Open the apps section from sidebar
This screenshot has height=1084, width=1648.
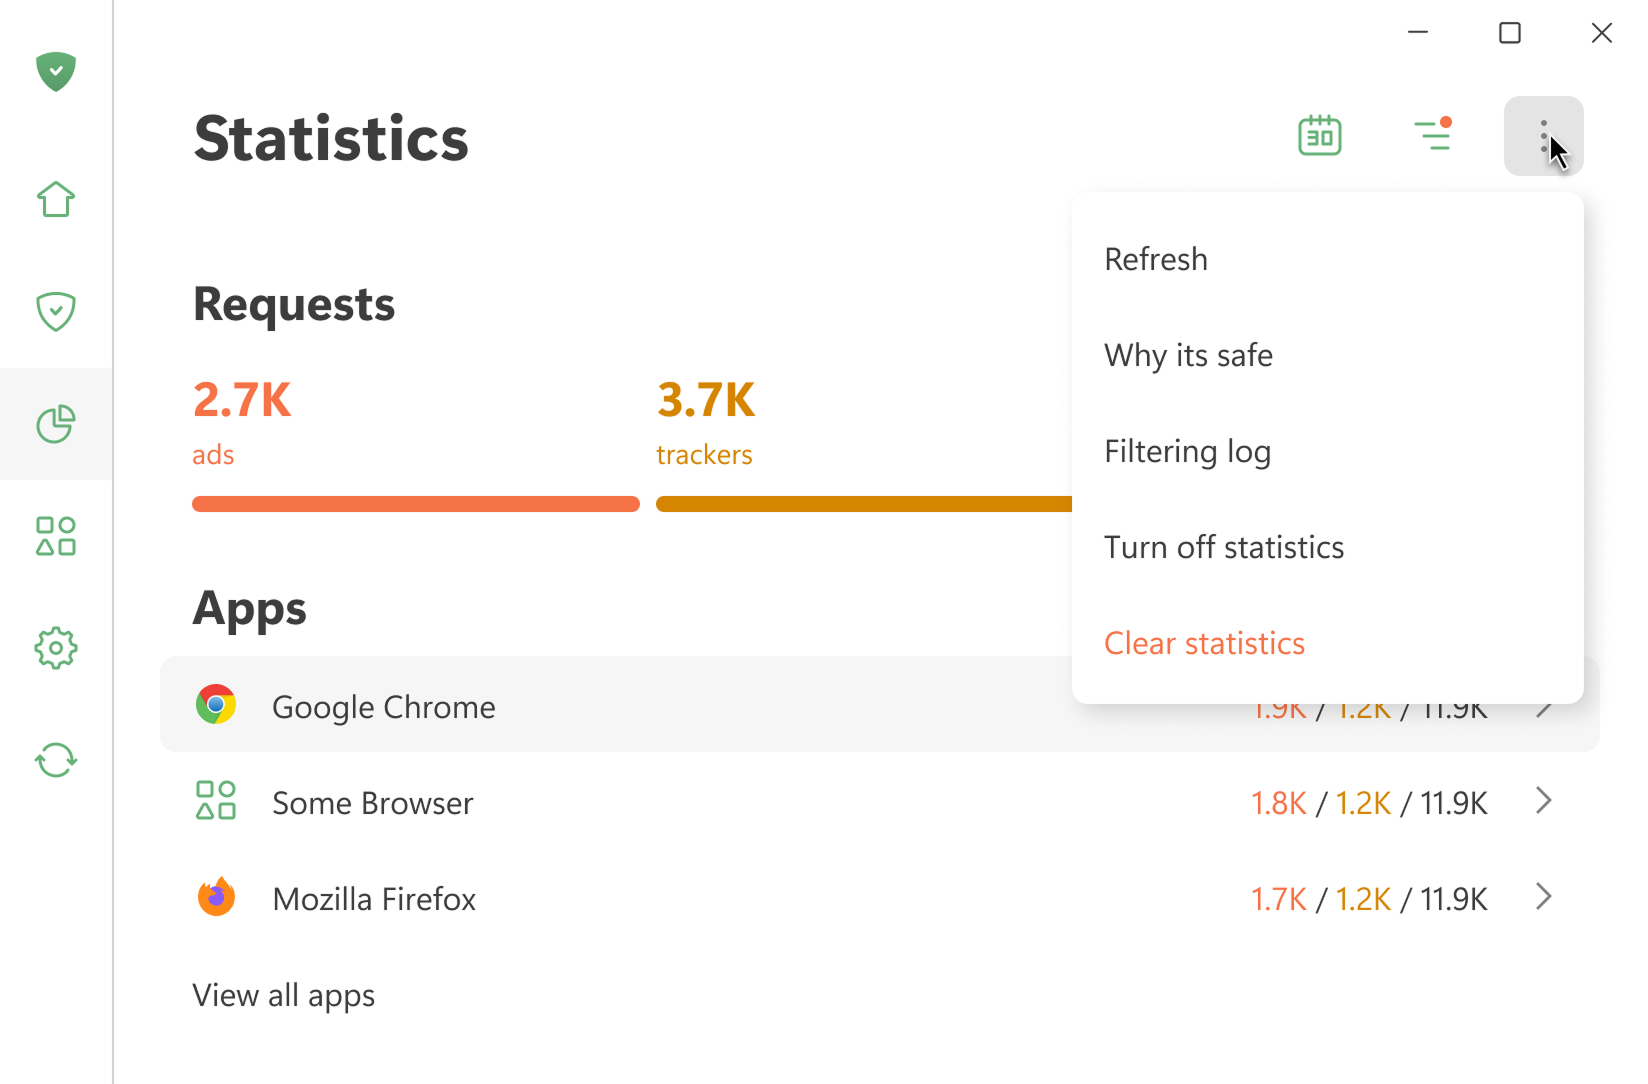[56, 536]
